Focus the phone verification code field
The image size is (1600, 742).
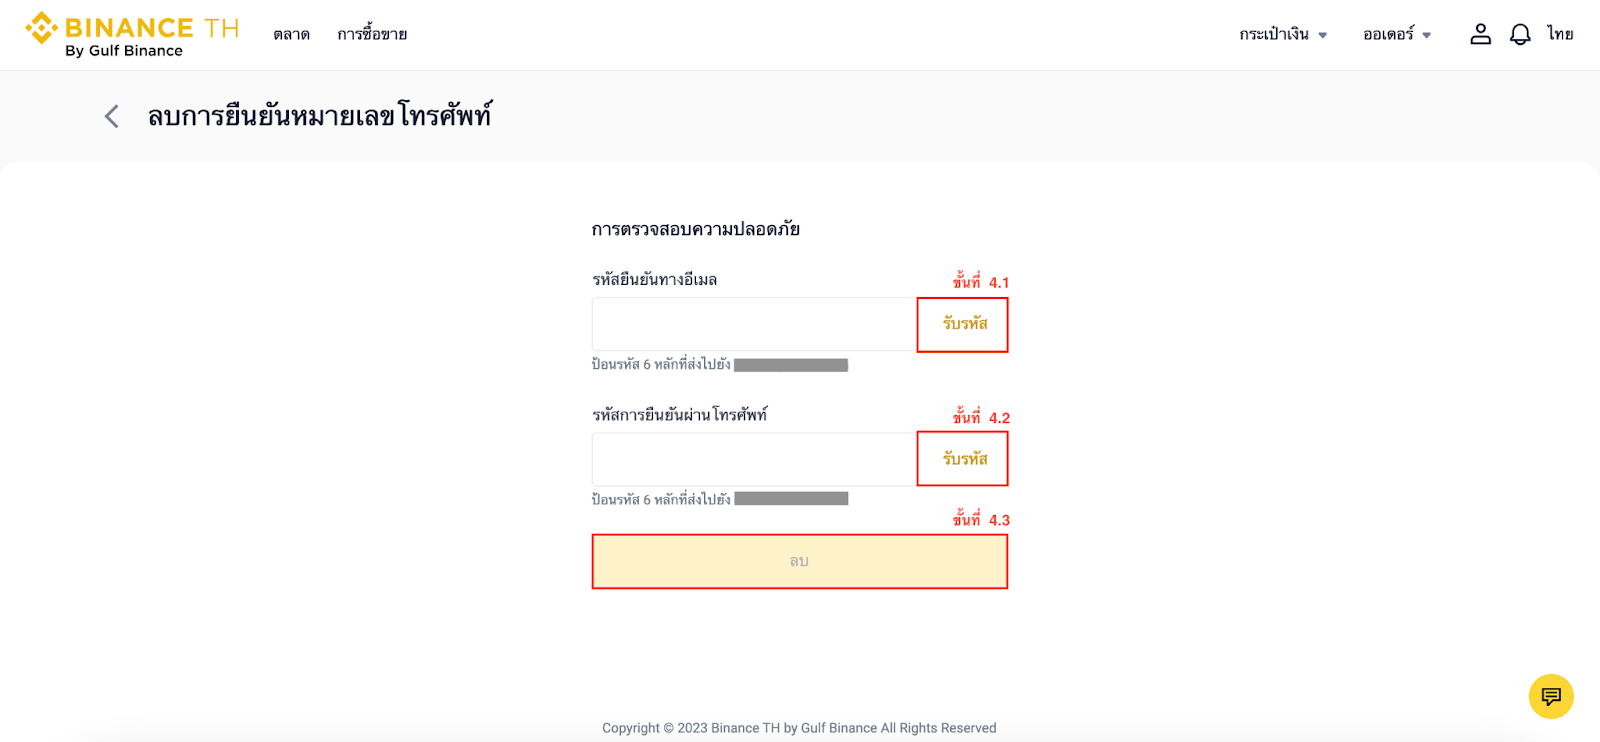[754, 459]
